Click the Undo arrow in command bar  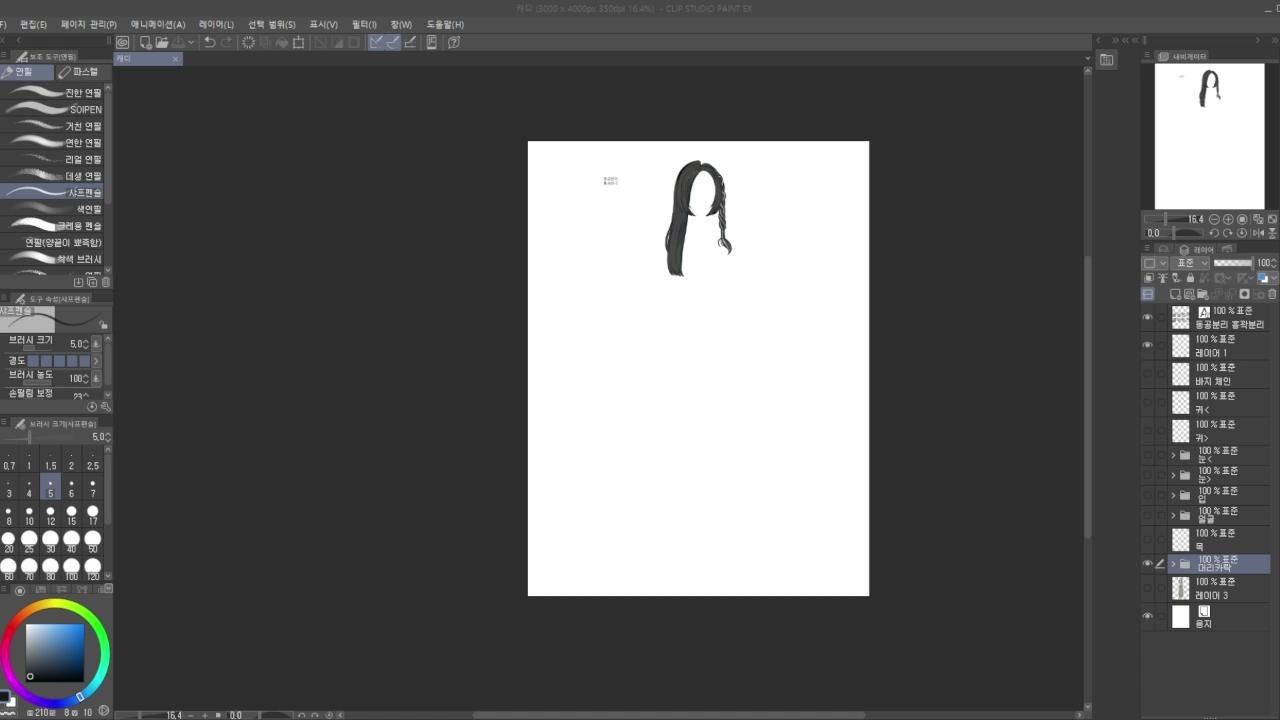pyautogui.click(x=209, y=42)
